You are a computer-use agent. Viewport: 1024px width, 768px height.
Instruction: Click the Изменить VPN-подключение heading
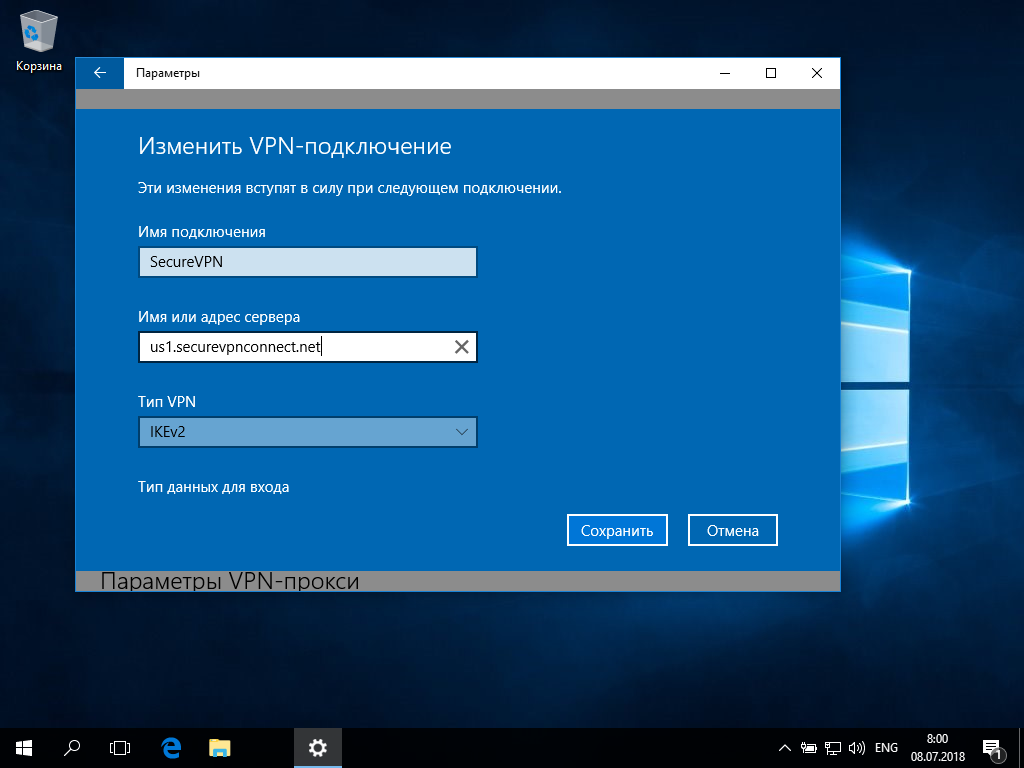pos(295,146)
